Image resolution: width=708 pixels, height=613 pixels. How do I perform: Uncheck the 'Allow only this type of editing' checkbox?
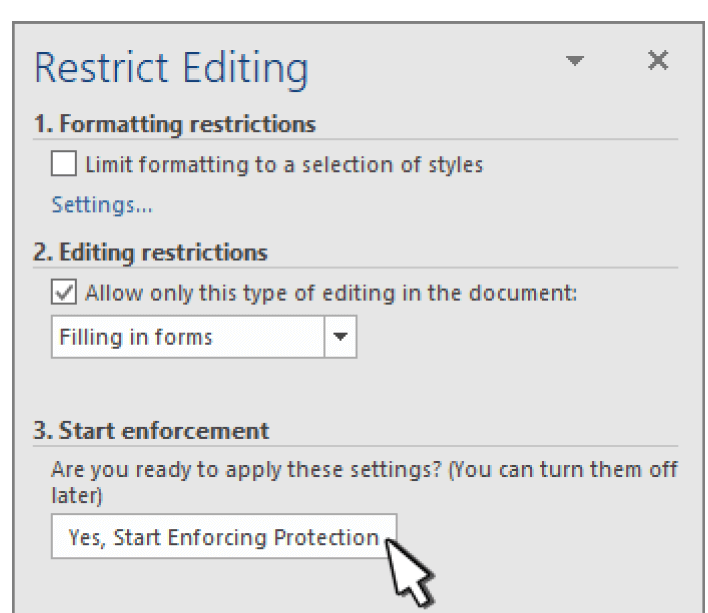point(64,292)
